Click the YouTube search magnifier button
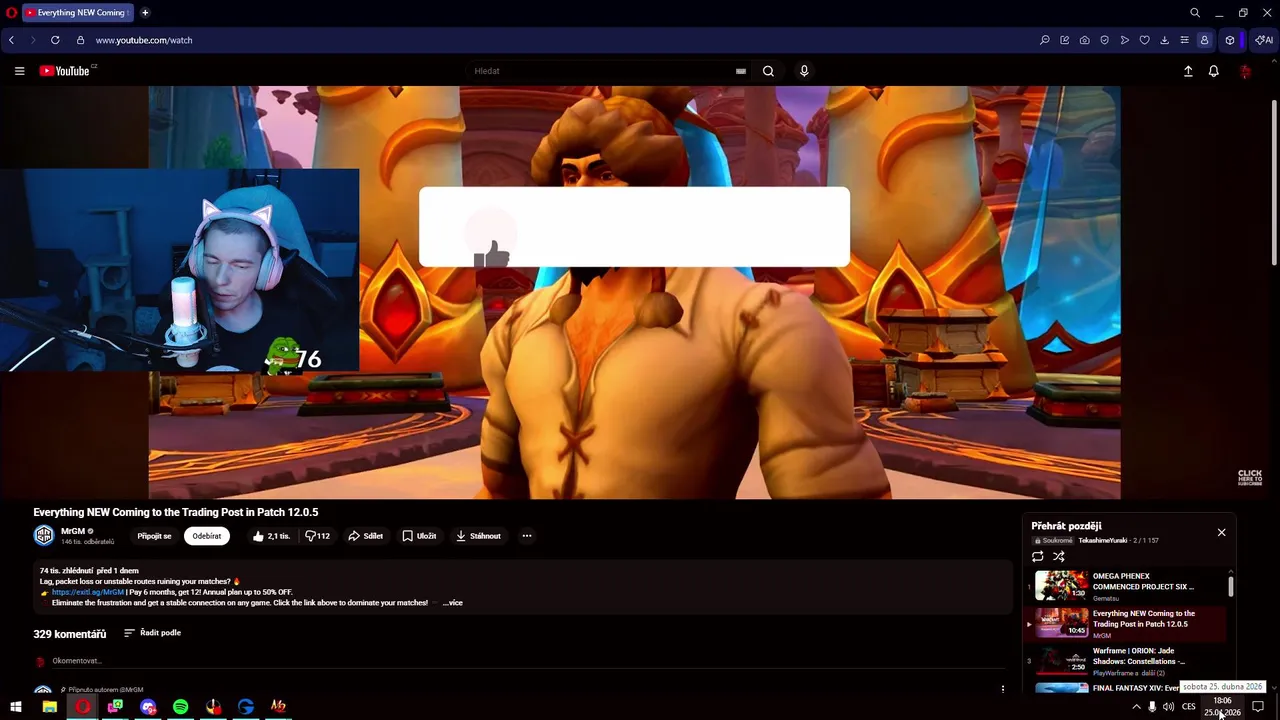Viewport: 1280px width, 720px height. point(768,71)
